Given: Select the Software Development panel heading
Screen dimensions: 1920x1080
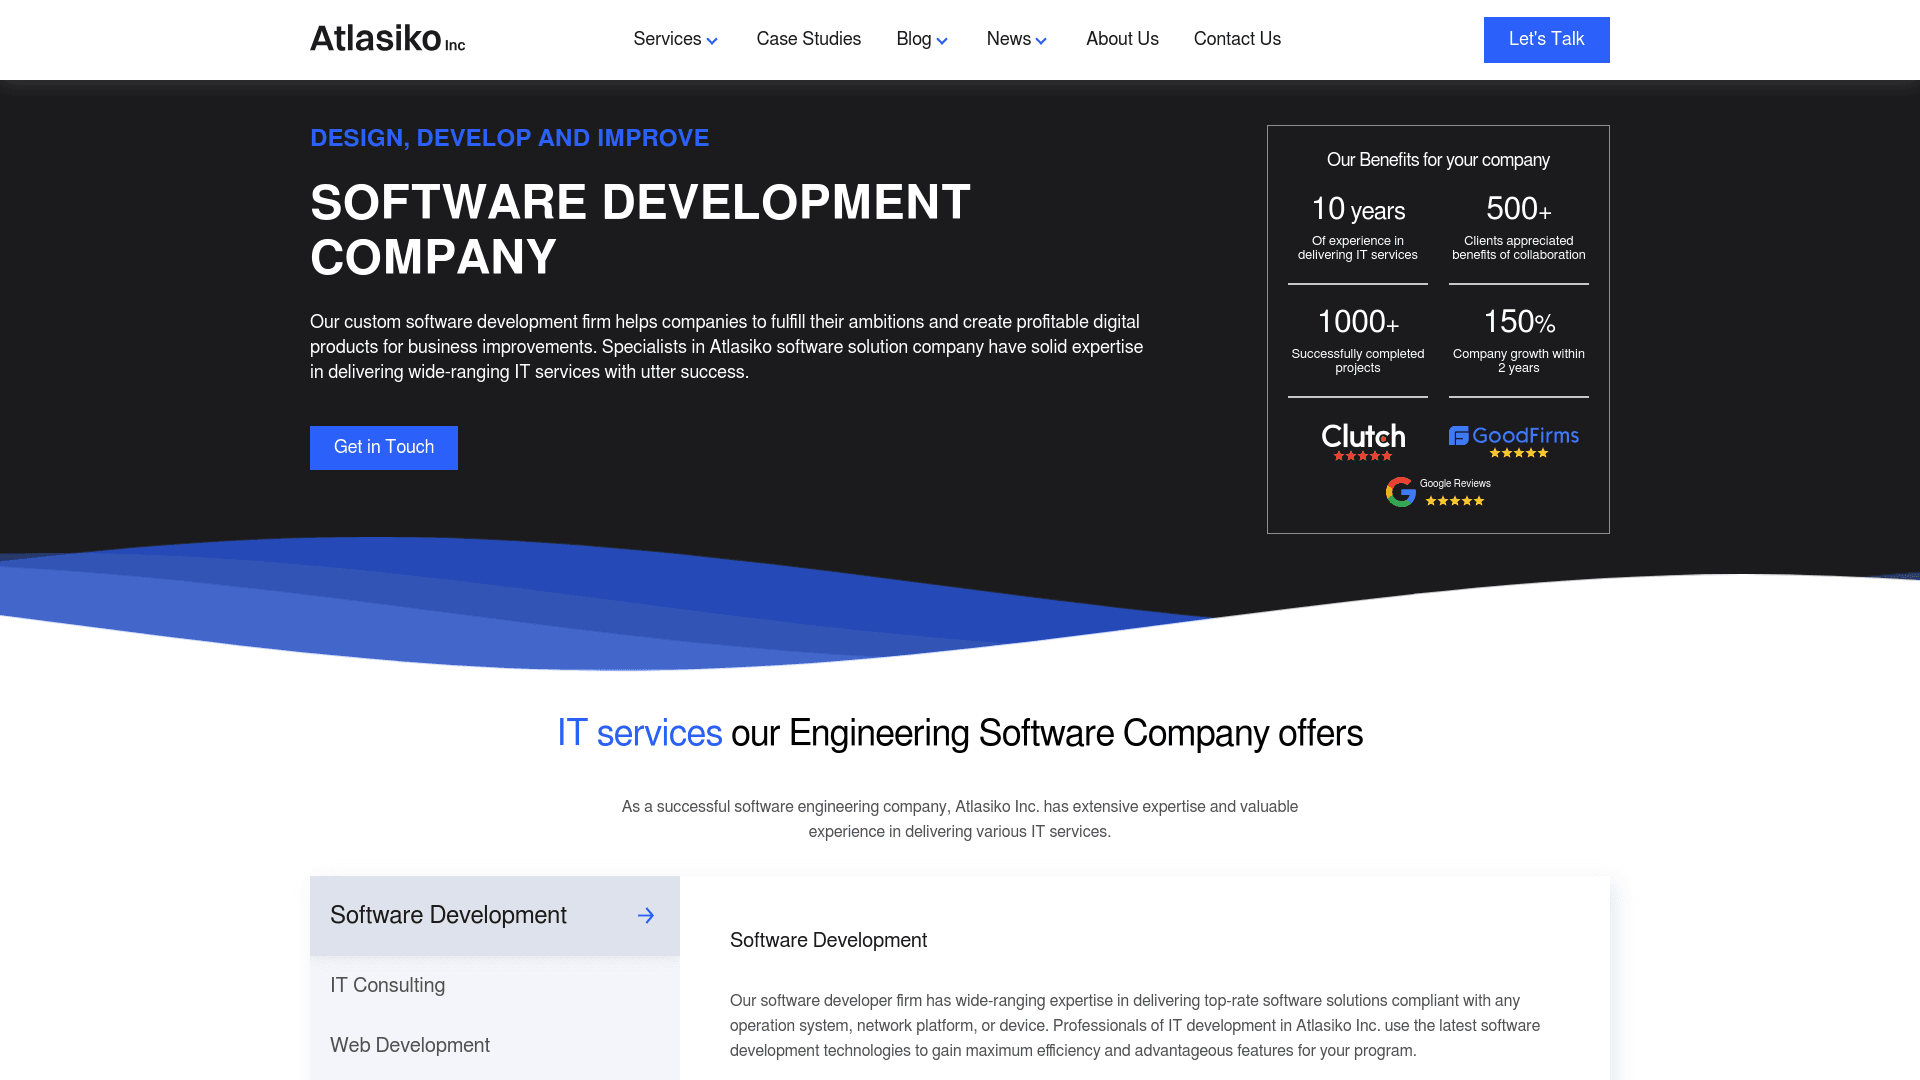Looking at the screenshot, I should 828,940.
